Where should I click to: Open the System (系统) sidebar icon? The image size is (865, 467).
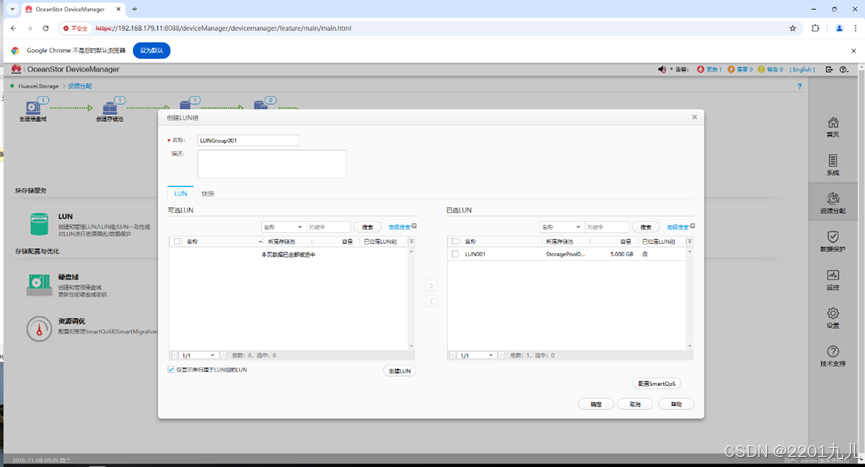[x=833, y=160]
